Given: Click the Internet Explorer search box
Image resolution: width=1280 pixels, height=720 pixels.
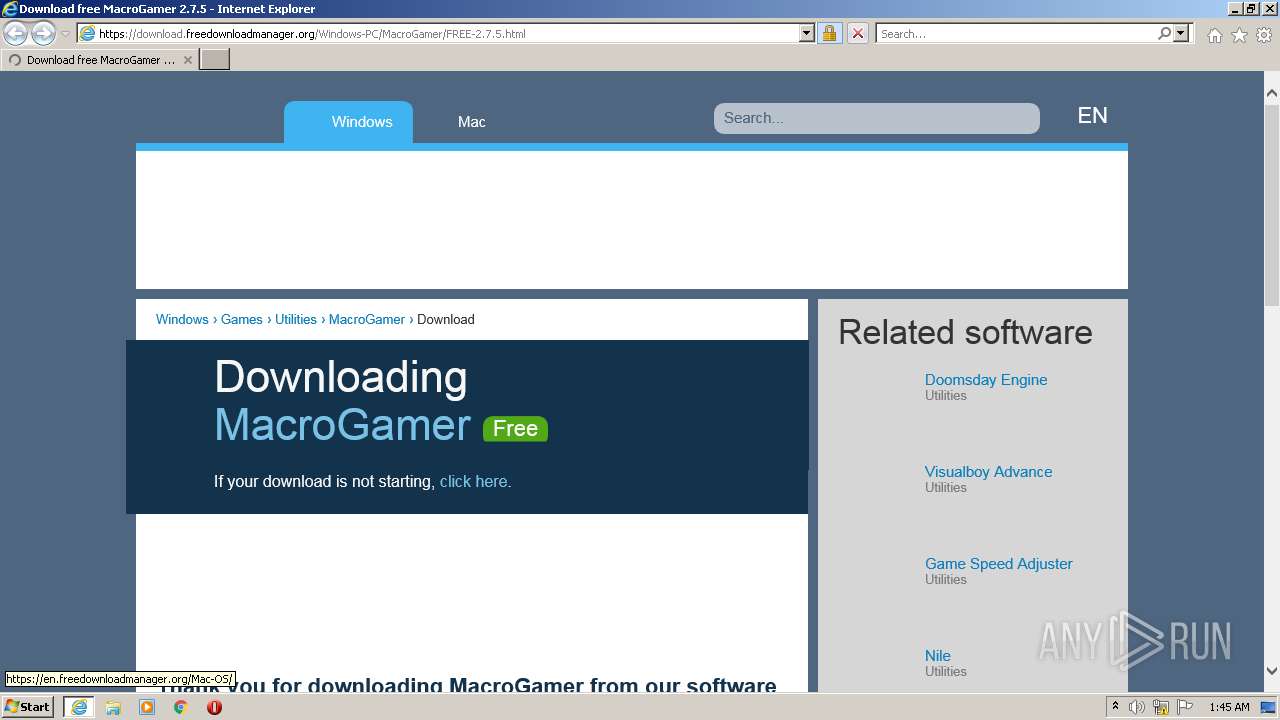Looking at the screenshot, I should pos(1015,33).
